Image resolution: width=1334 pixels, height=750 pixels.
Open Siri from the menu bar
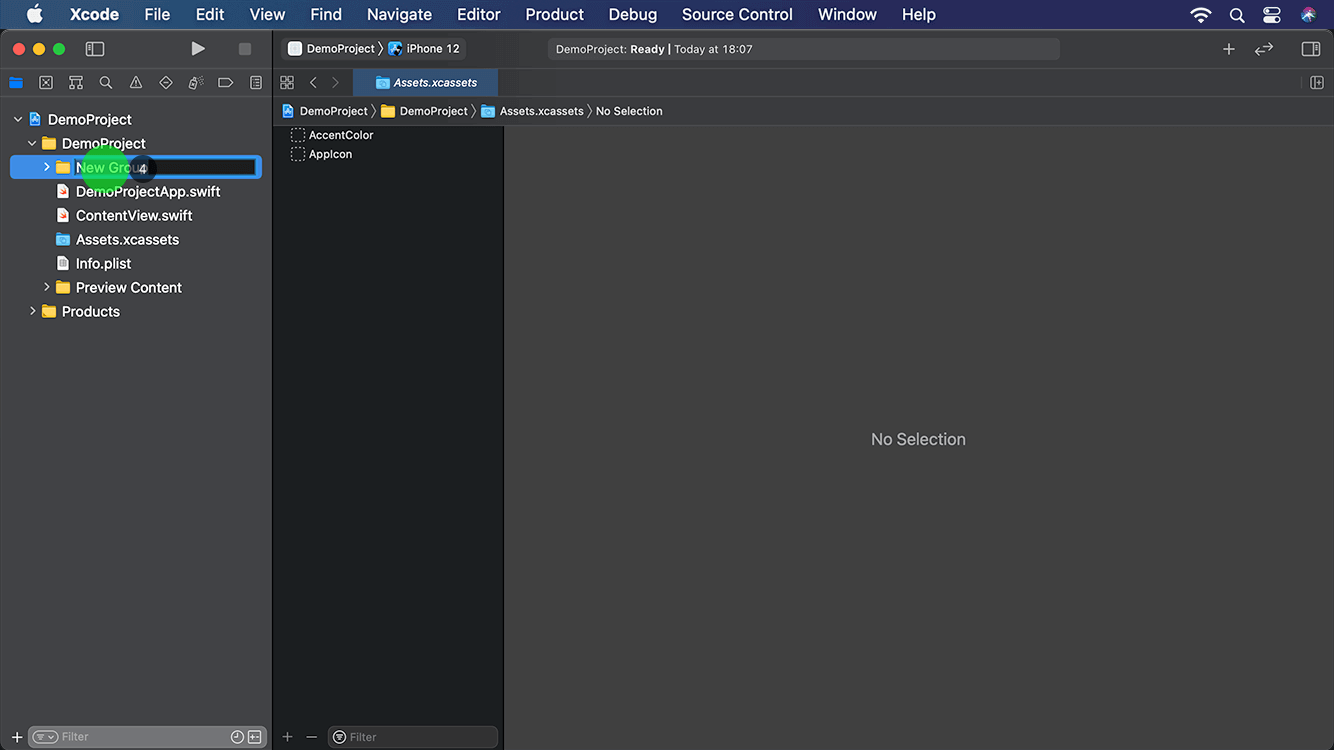[x=1309, y=15]
